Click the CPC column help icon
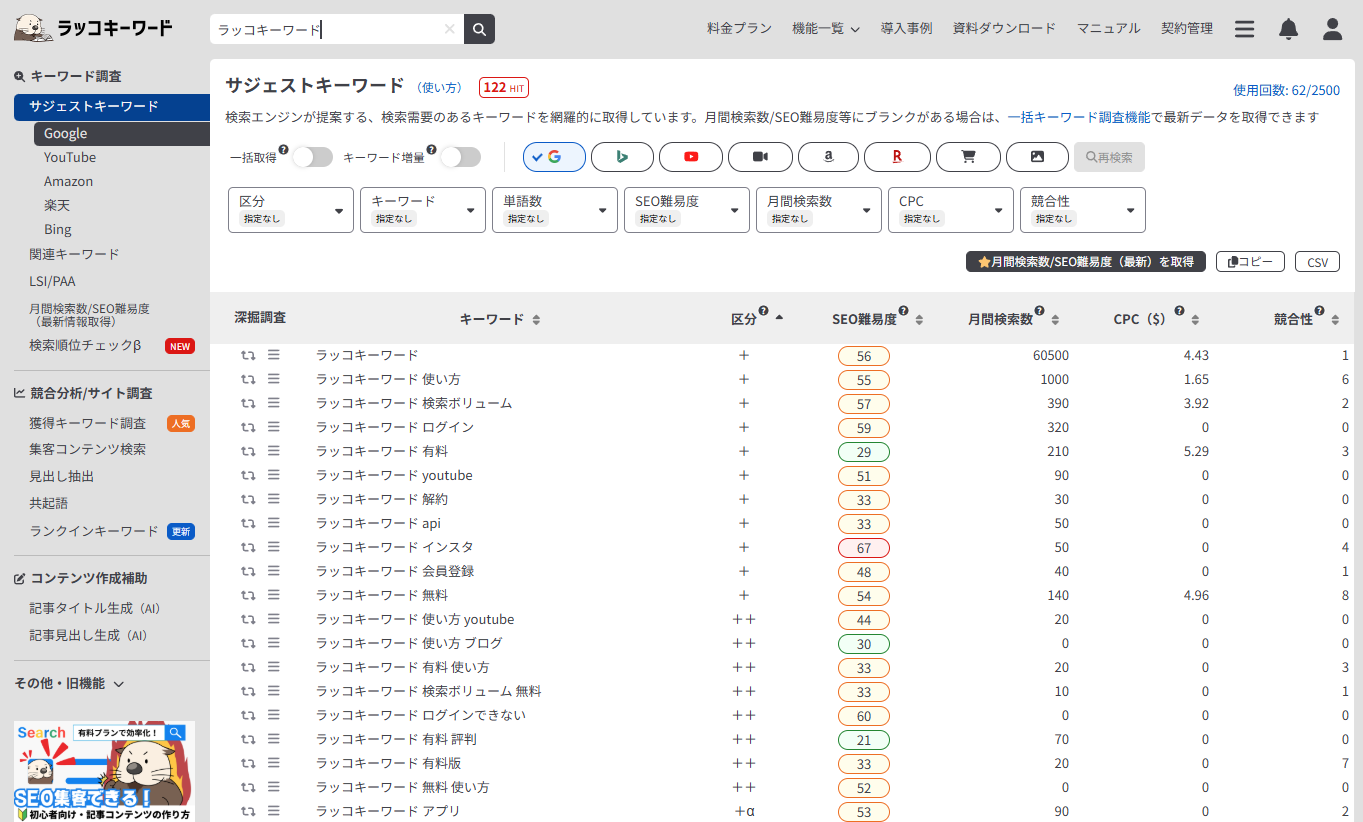The width and height of the screenshot is (1363, 822). [1179, 311]
